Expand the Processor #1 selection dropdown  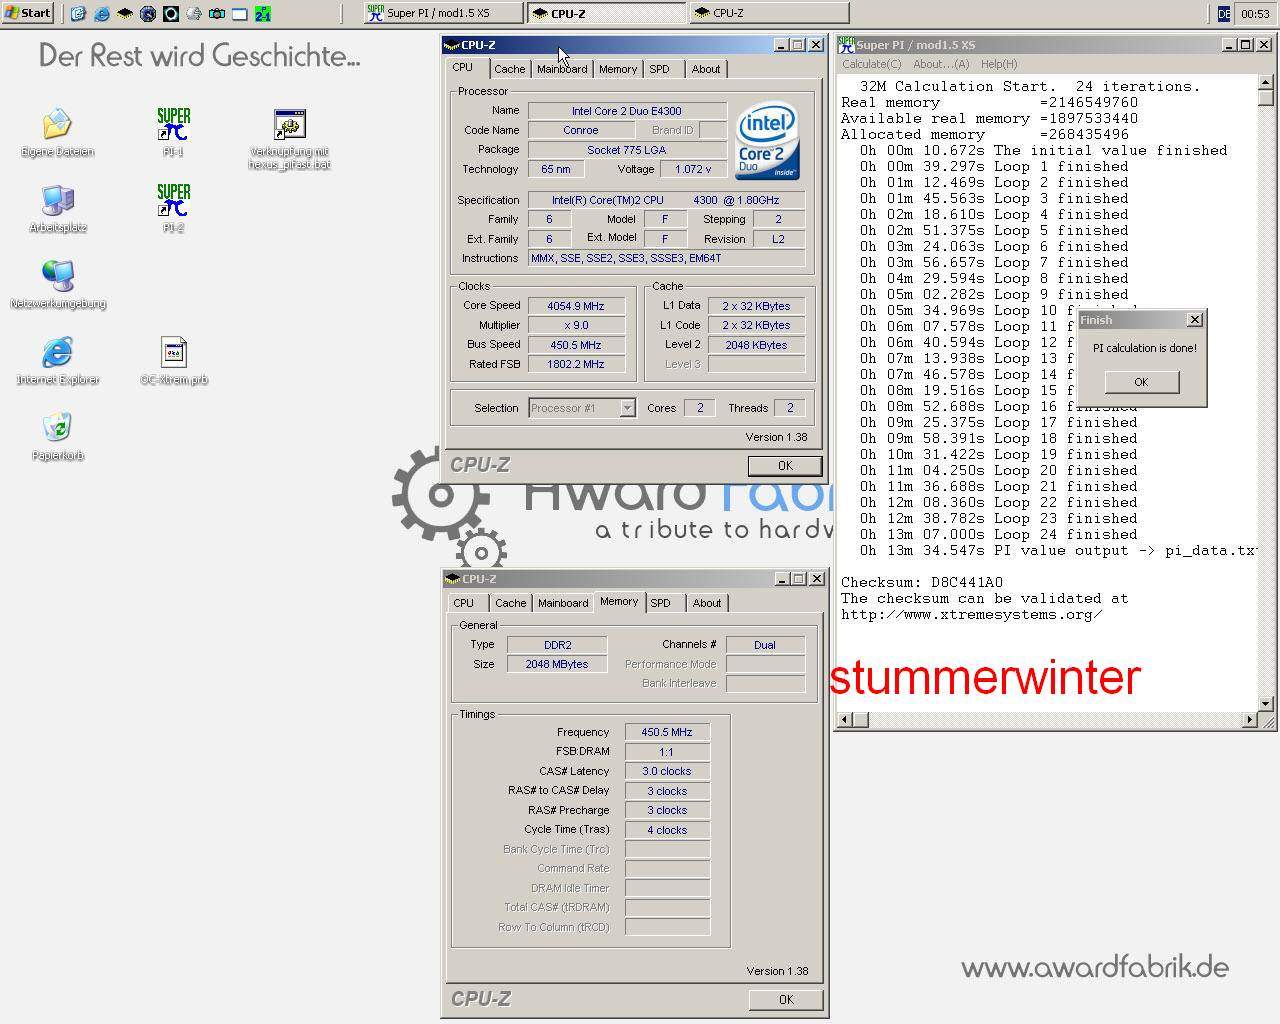point(627,408)
